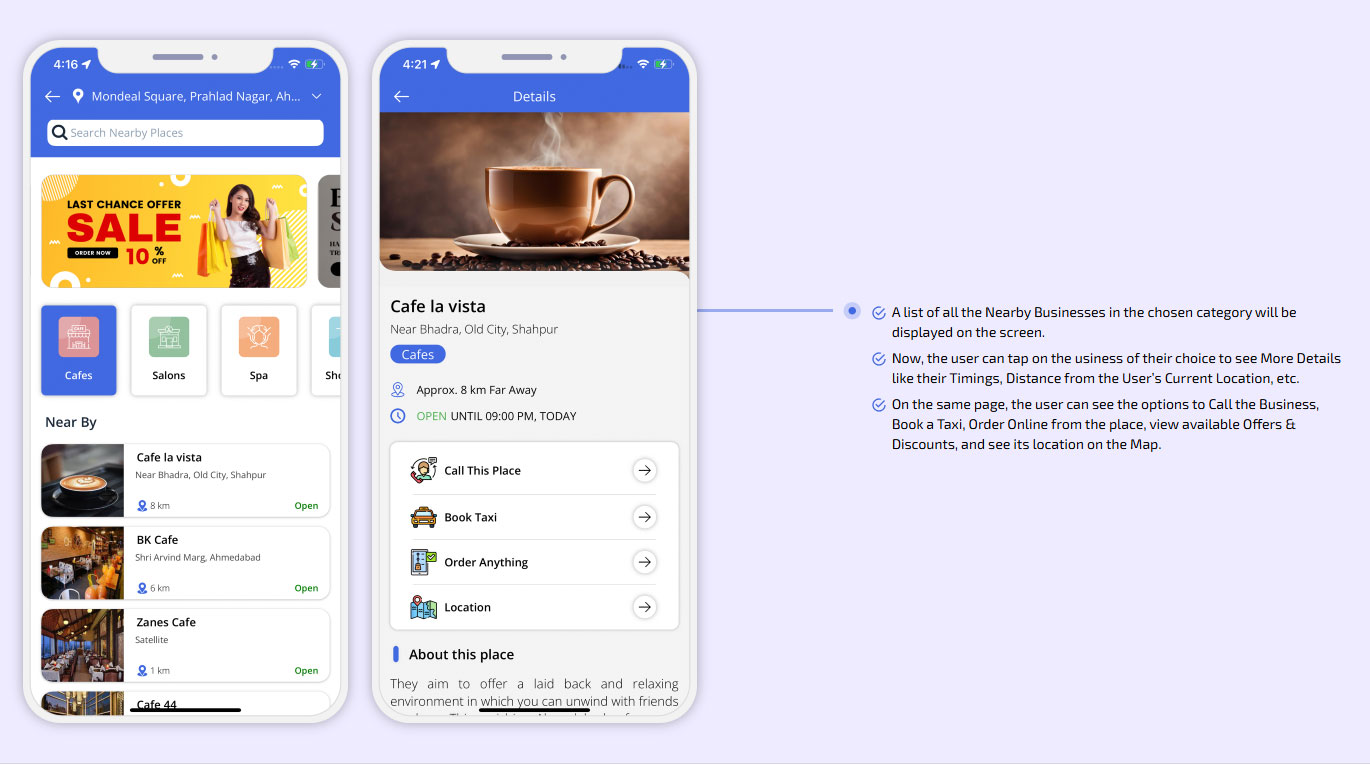Expand the Mondeal Square location dropdown
Screen dimensions: 1370x765
316,97
